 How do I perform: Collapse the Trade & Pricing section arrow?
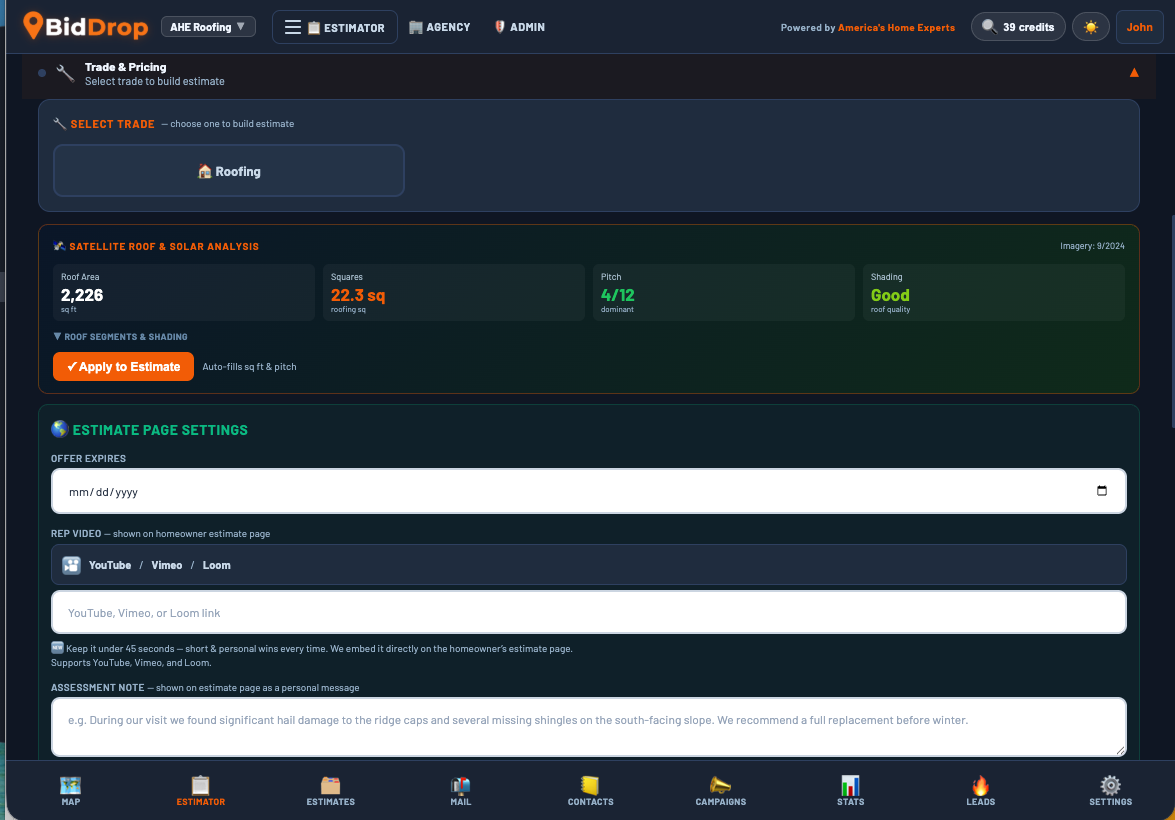pos(1134,73)
